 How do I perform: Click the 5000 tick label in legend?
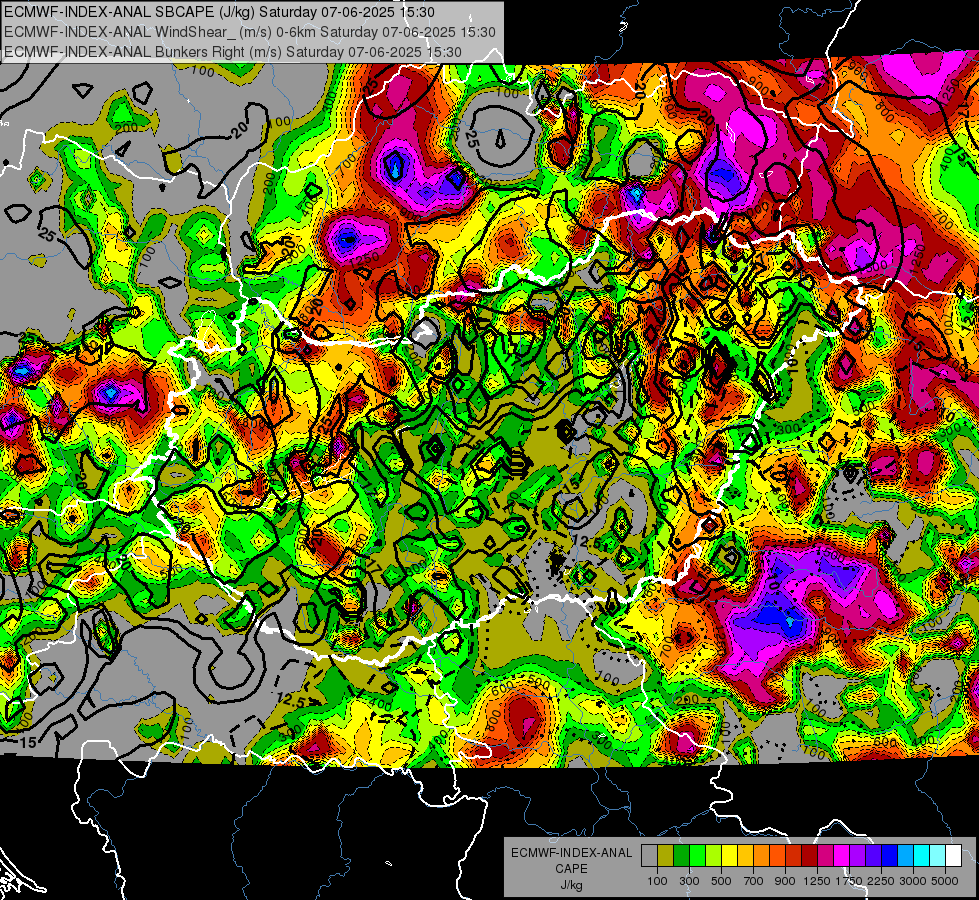(x=945, y=881)
